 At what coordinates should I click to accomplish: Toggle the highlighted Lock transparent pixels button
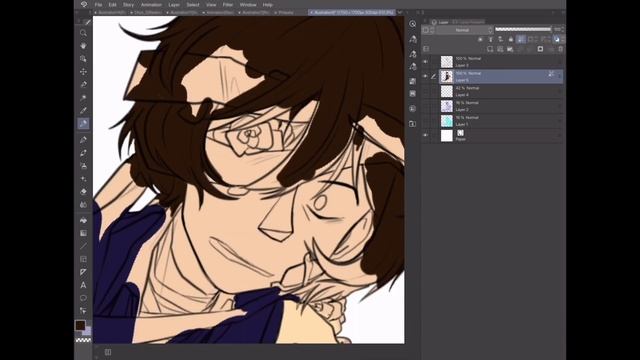tap(521, 39)
